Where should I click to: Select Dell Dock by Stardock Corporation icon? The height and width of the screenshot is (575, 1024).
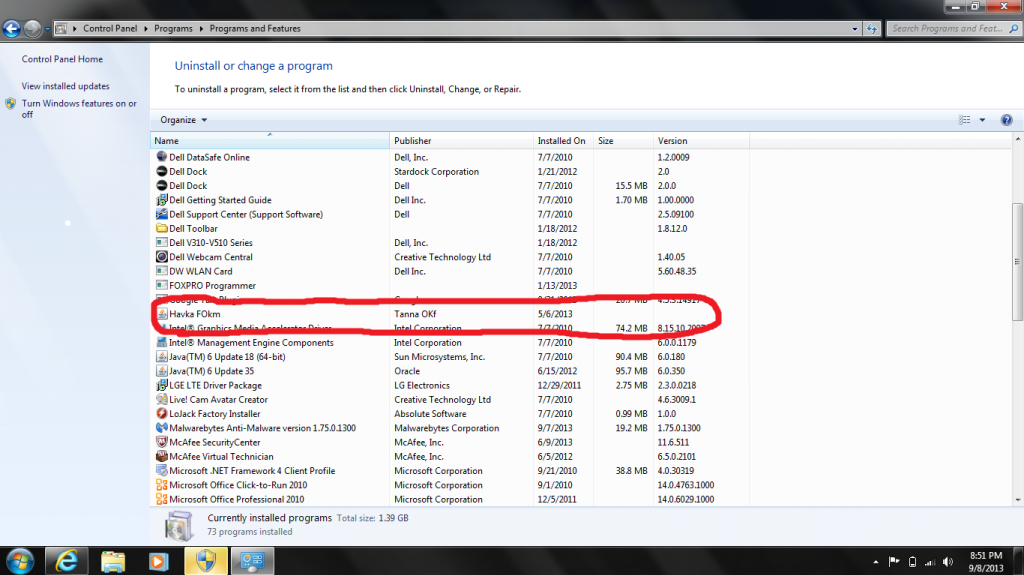(161, 171)
